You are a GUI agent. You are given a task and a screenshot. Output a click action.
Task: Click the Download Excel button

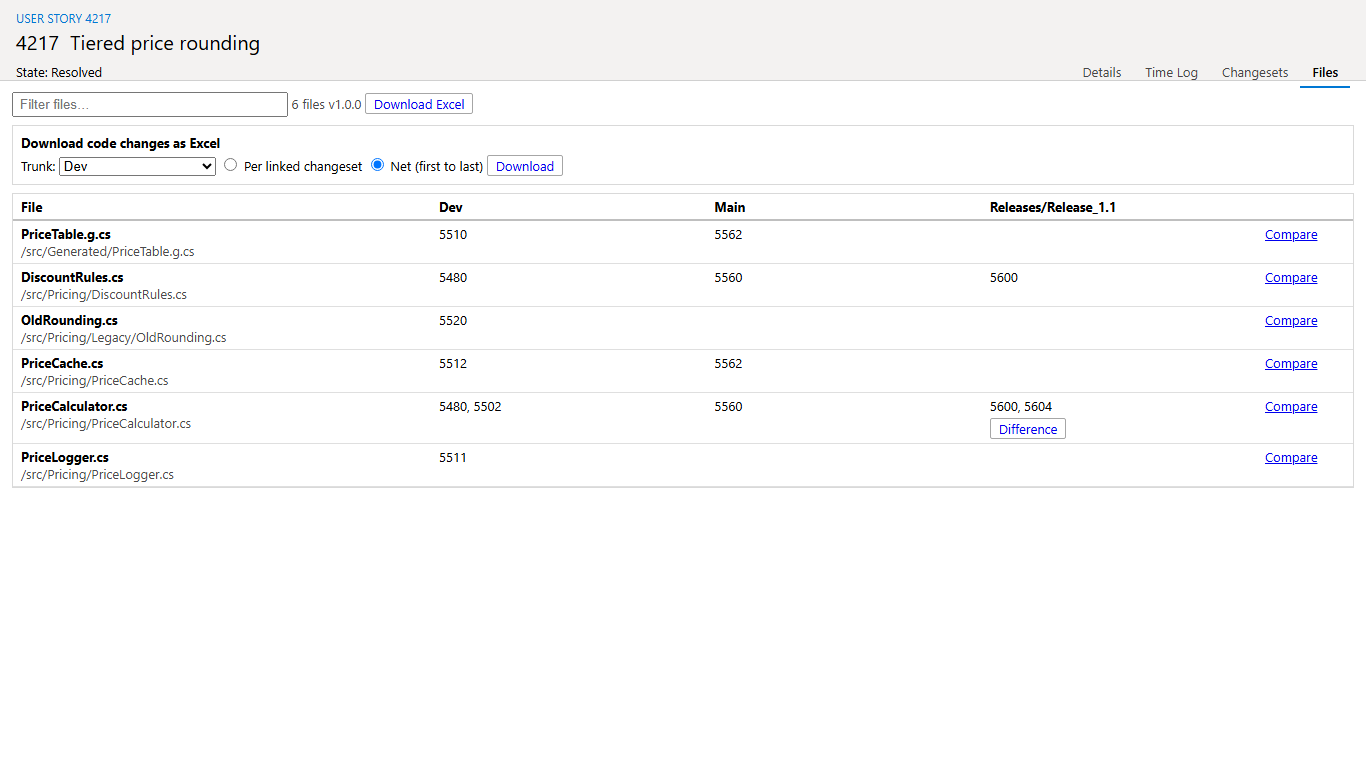[419, 104]
